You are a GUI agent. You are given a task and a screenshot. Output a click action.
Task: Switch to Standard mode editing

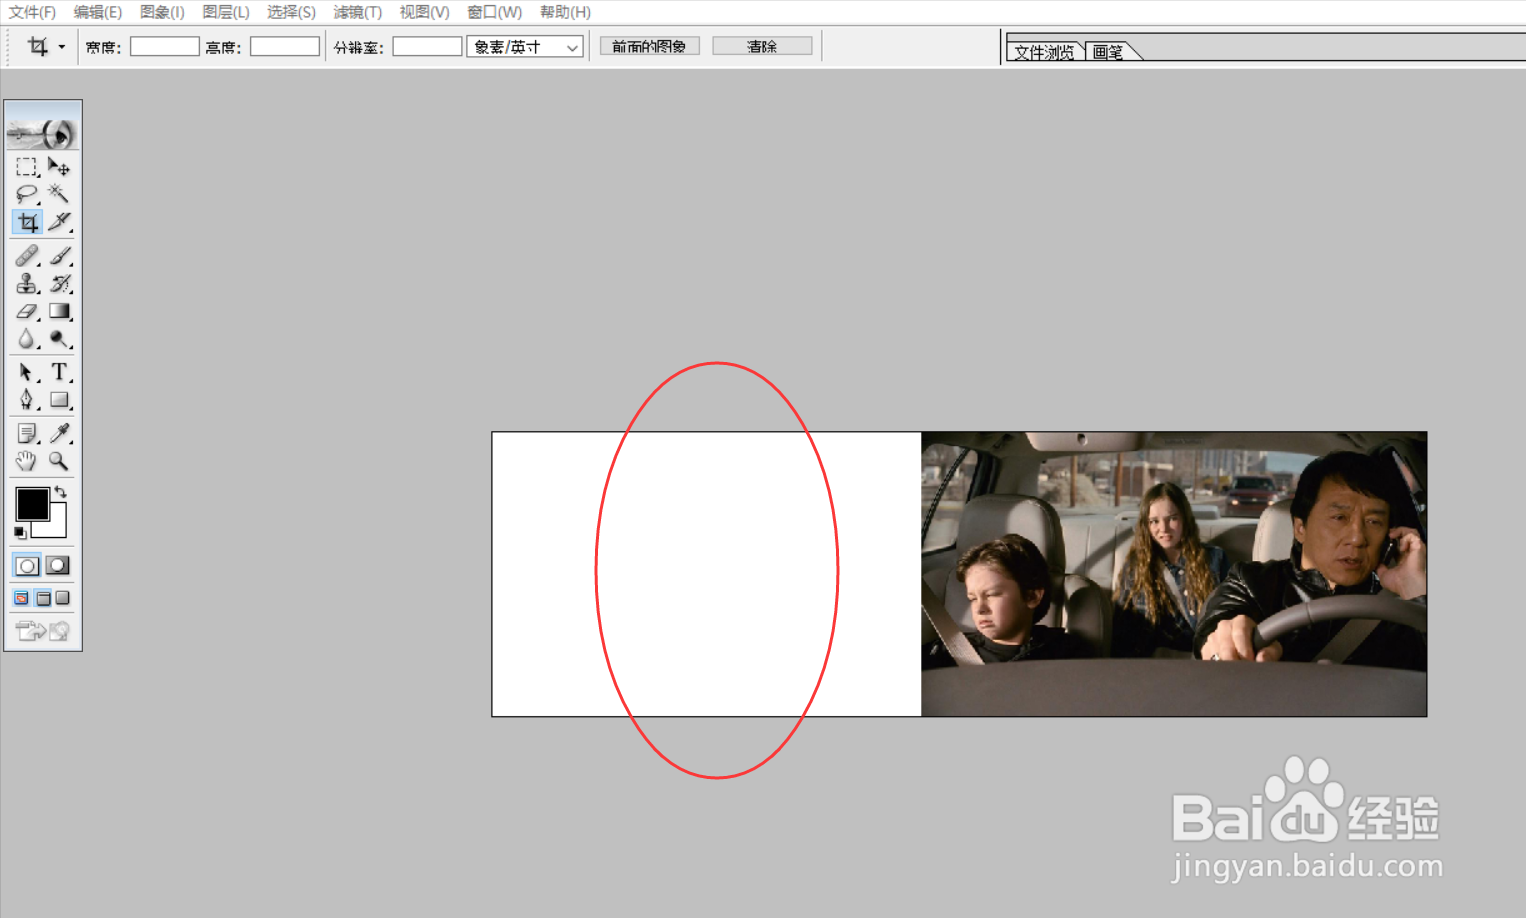27,566
